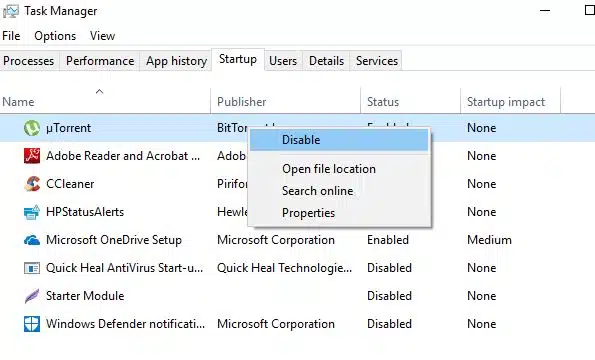Screen dimensions: 595x360
Task: Switch to the App history tab
Action: click(176, 61)
